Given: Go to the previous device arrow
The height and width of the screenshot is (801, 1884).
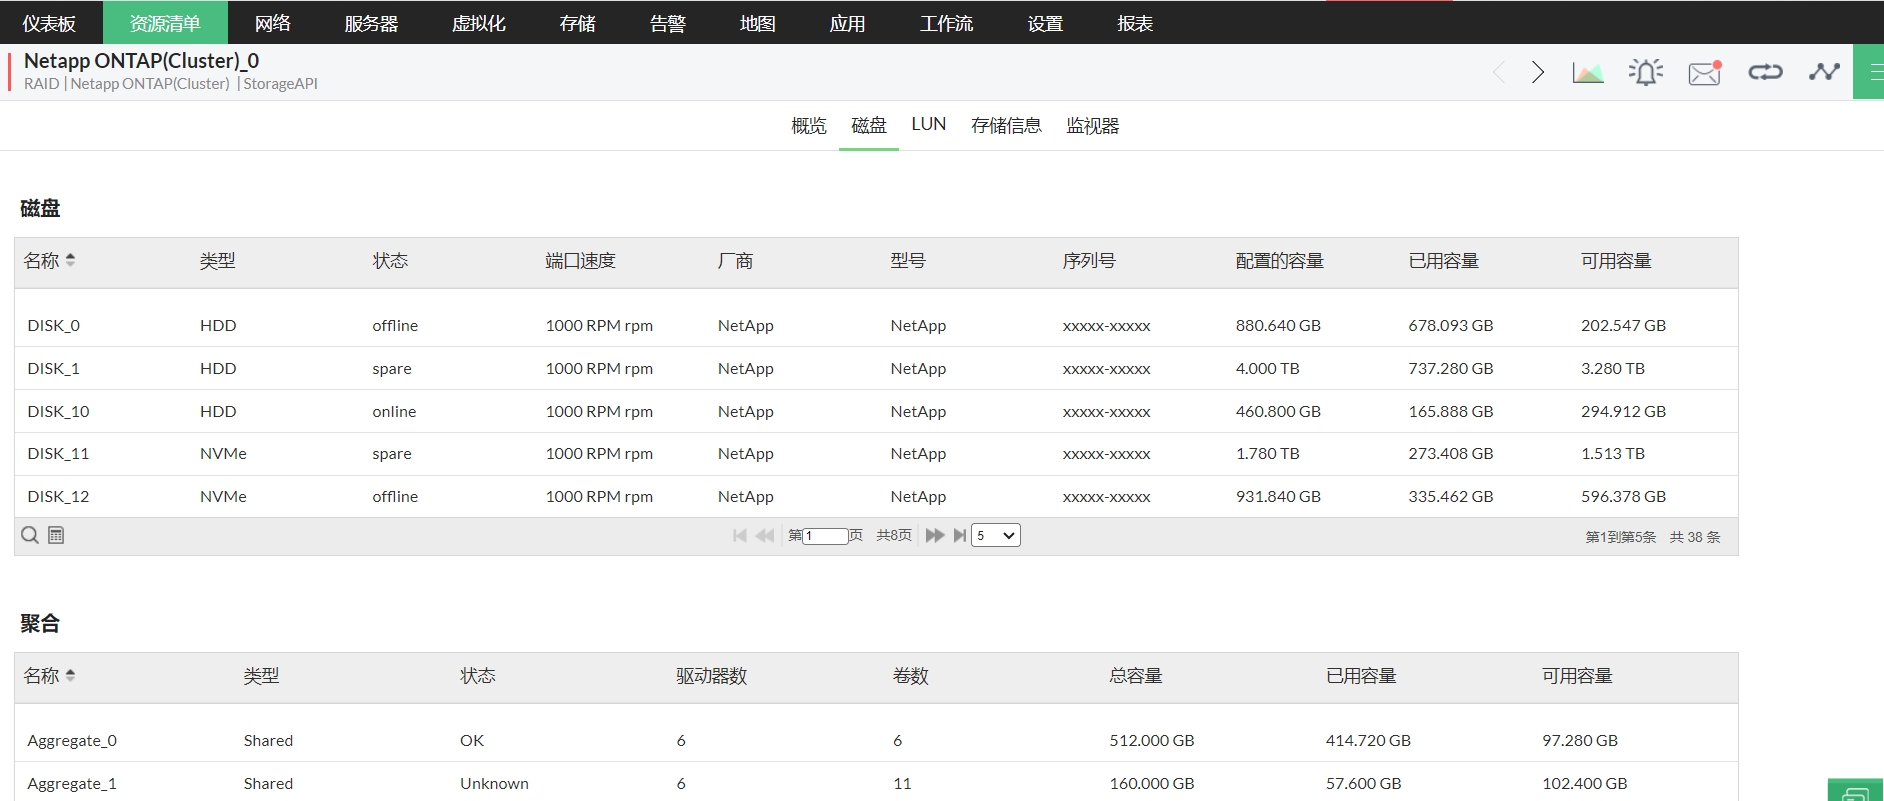Looking at the screenshot, I should tap(1498, 72).
